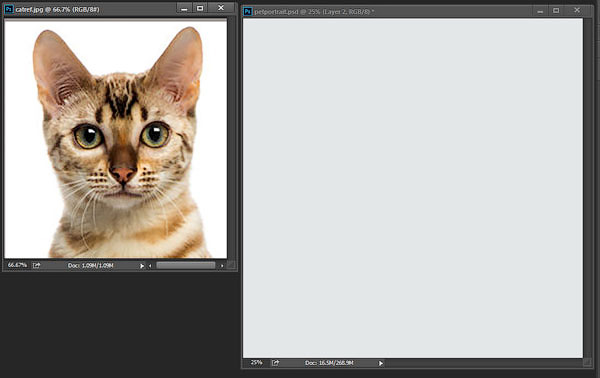
Task: Close the petportrait.psd window
Action: (577, 11)
